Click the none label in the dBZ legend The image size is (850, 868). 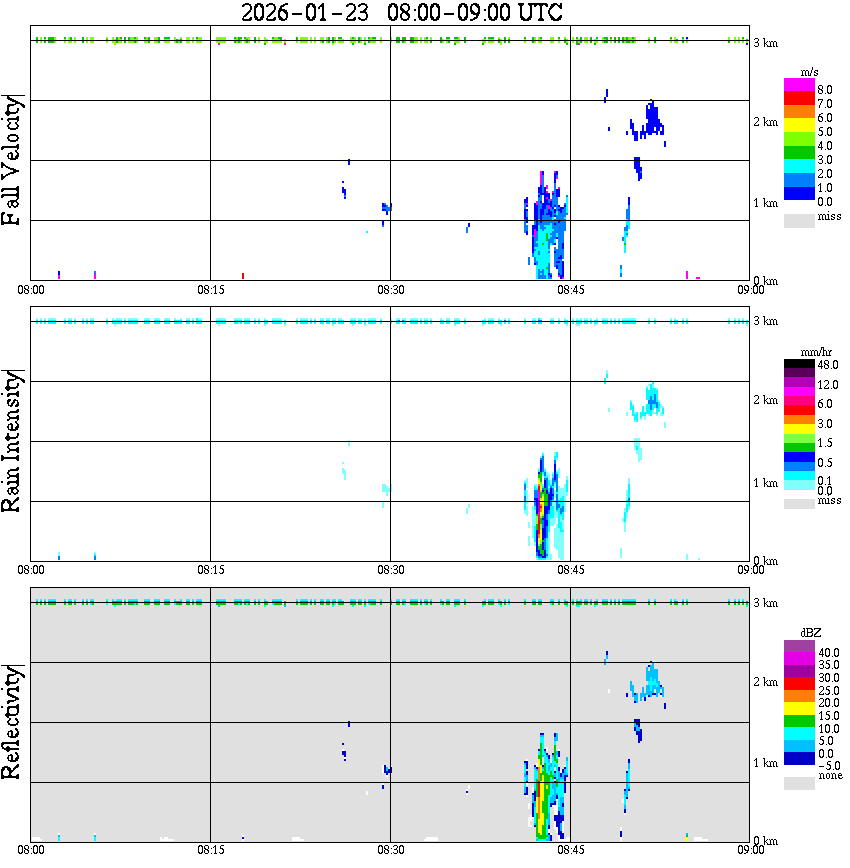pyautogui.click(x=830, y=776)
